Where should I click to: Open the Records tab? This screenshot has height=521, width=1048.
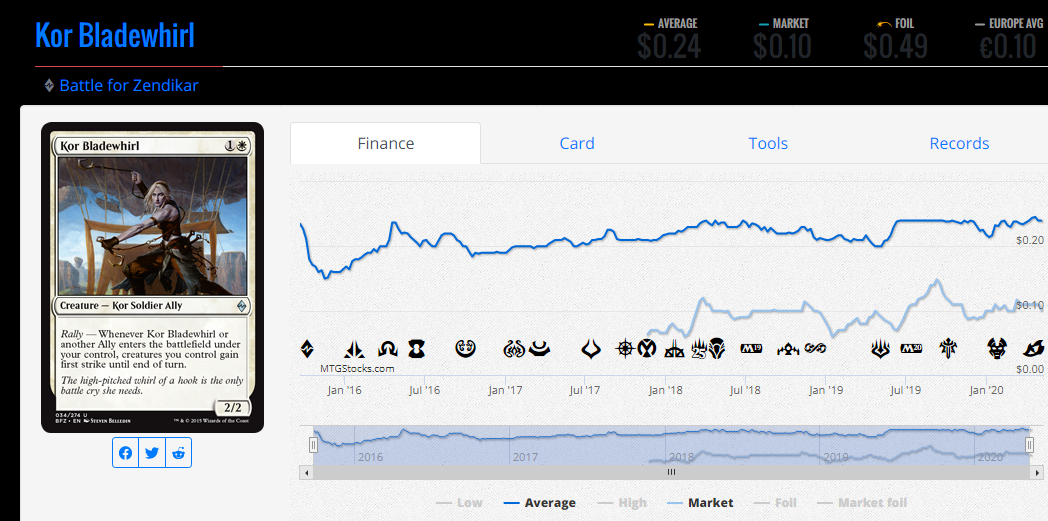click(x=959, y=143)
